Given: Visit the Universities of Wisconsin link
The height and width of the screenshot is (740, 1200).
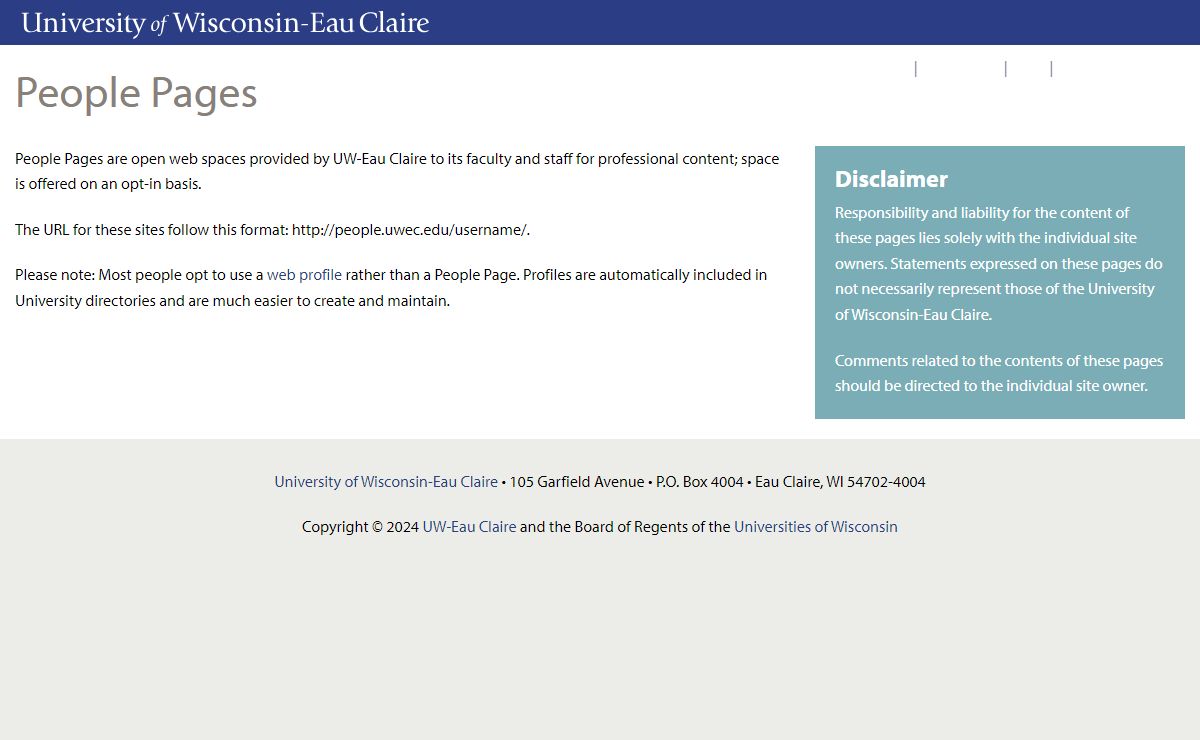Looking at the screenshot, I should pos(816,527).
